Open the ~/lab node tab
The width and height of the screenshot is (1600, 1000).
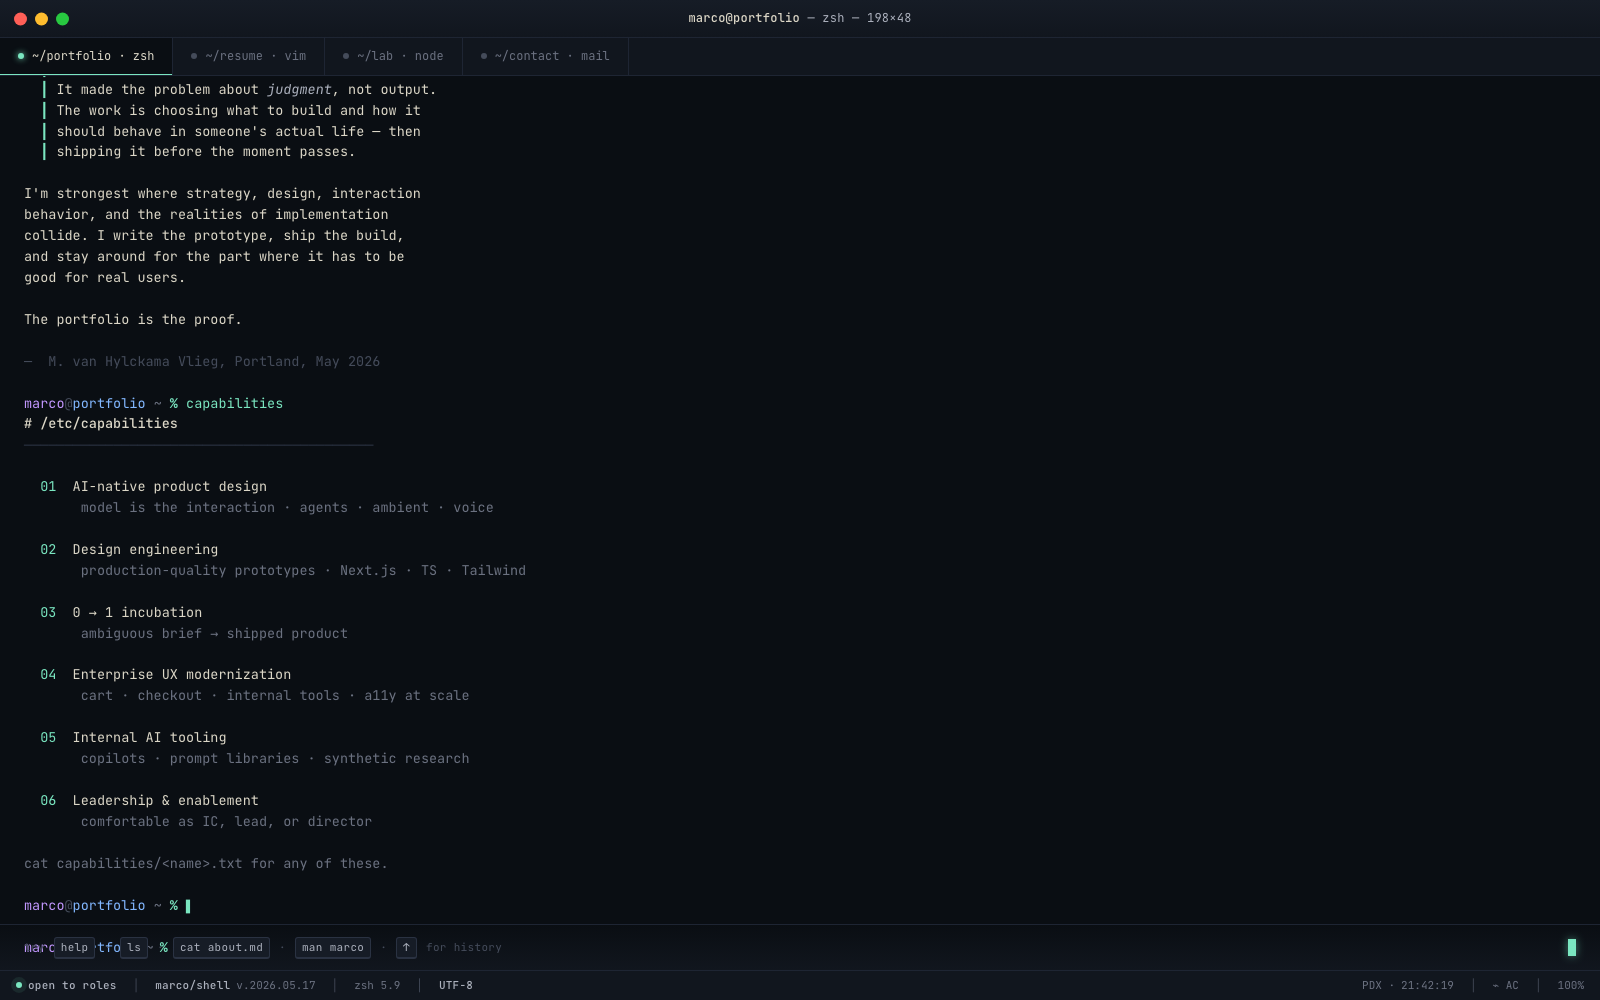(x=393, y=56)
